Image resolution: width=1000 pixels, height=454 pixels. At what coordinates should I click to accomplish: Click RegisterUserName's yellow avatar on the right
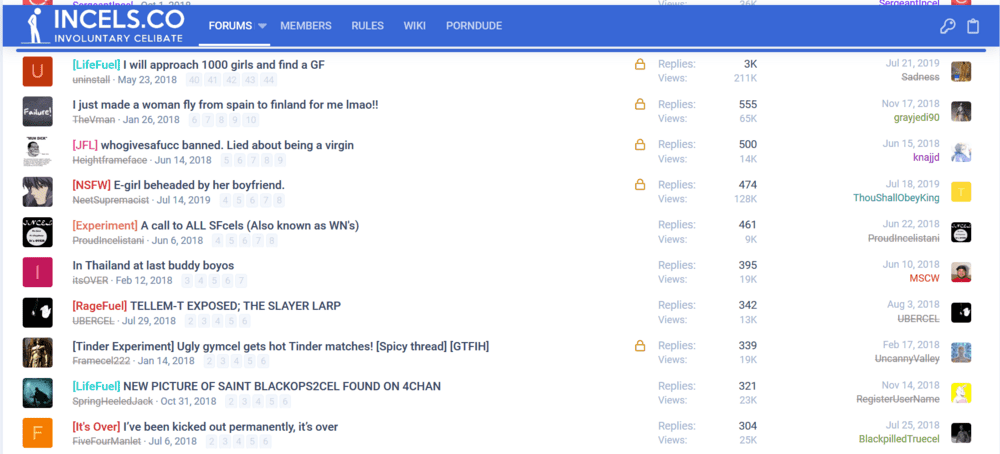961,393
